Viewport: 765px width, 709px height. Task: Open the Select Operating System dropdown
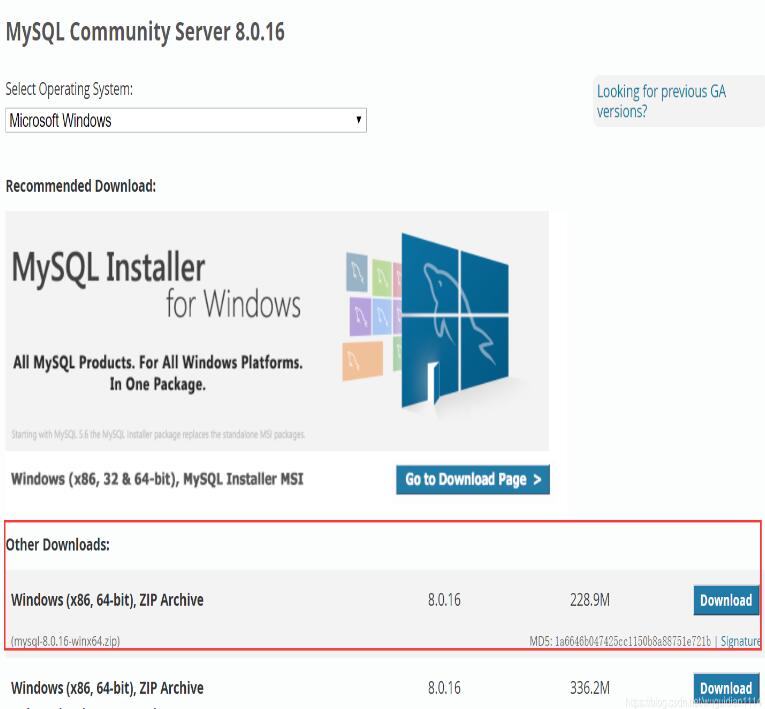185,120
